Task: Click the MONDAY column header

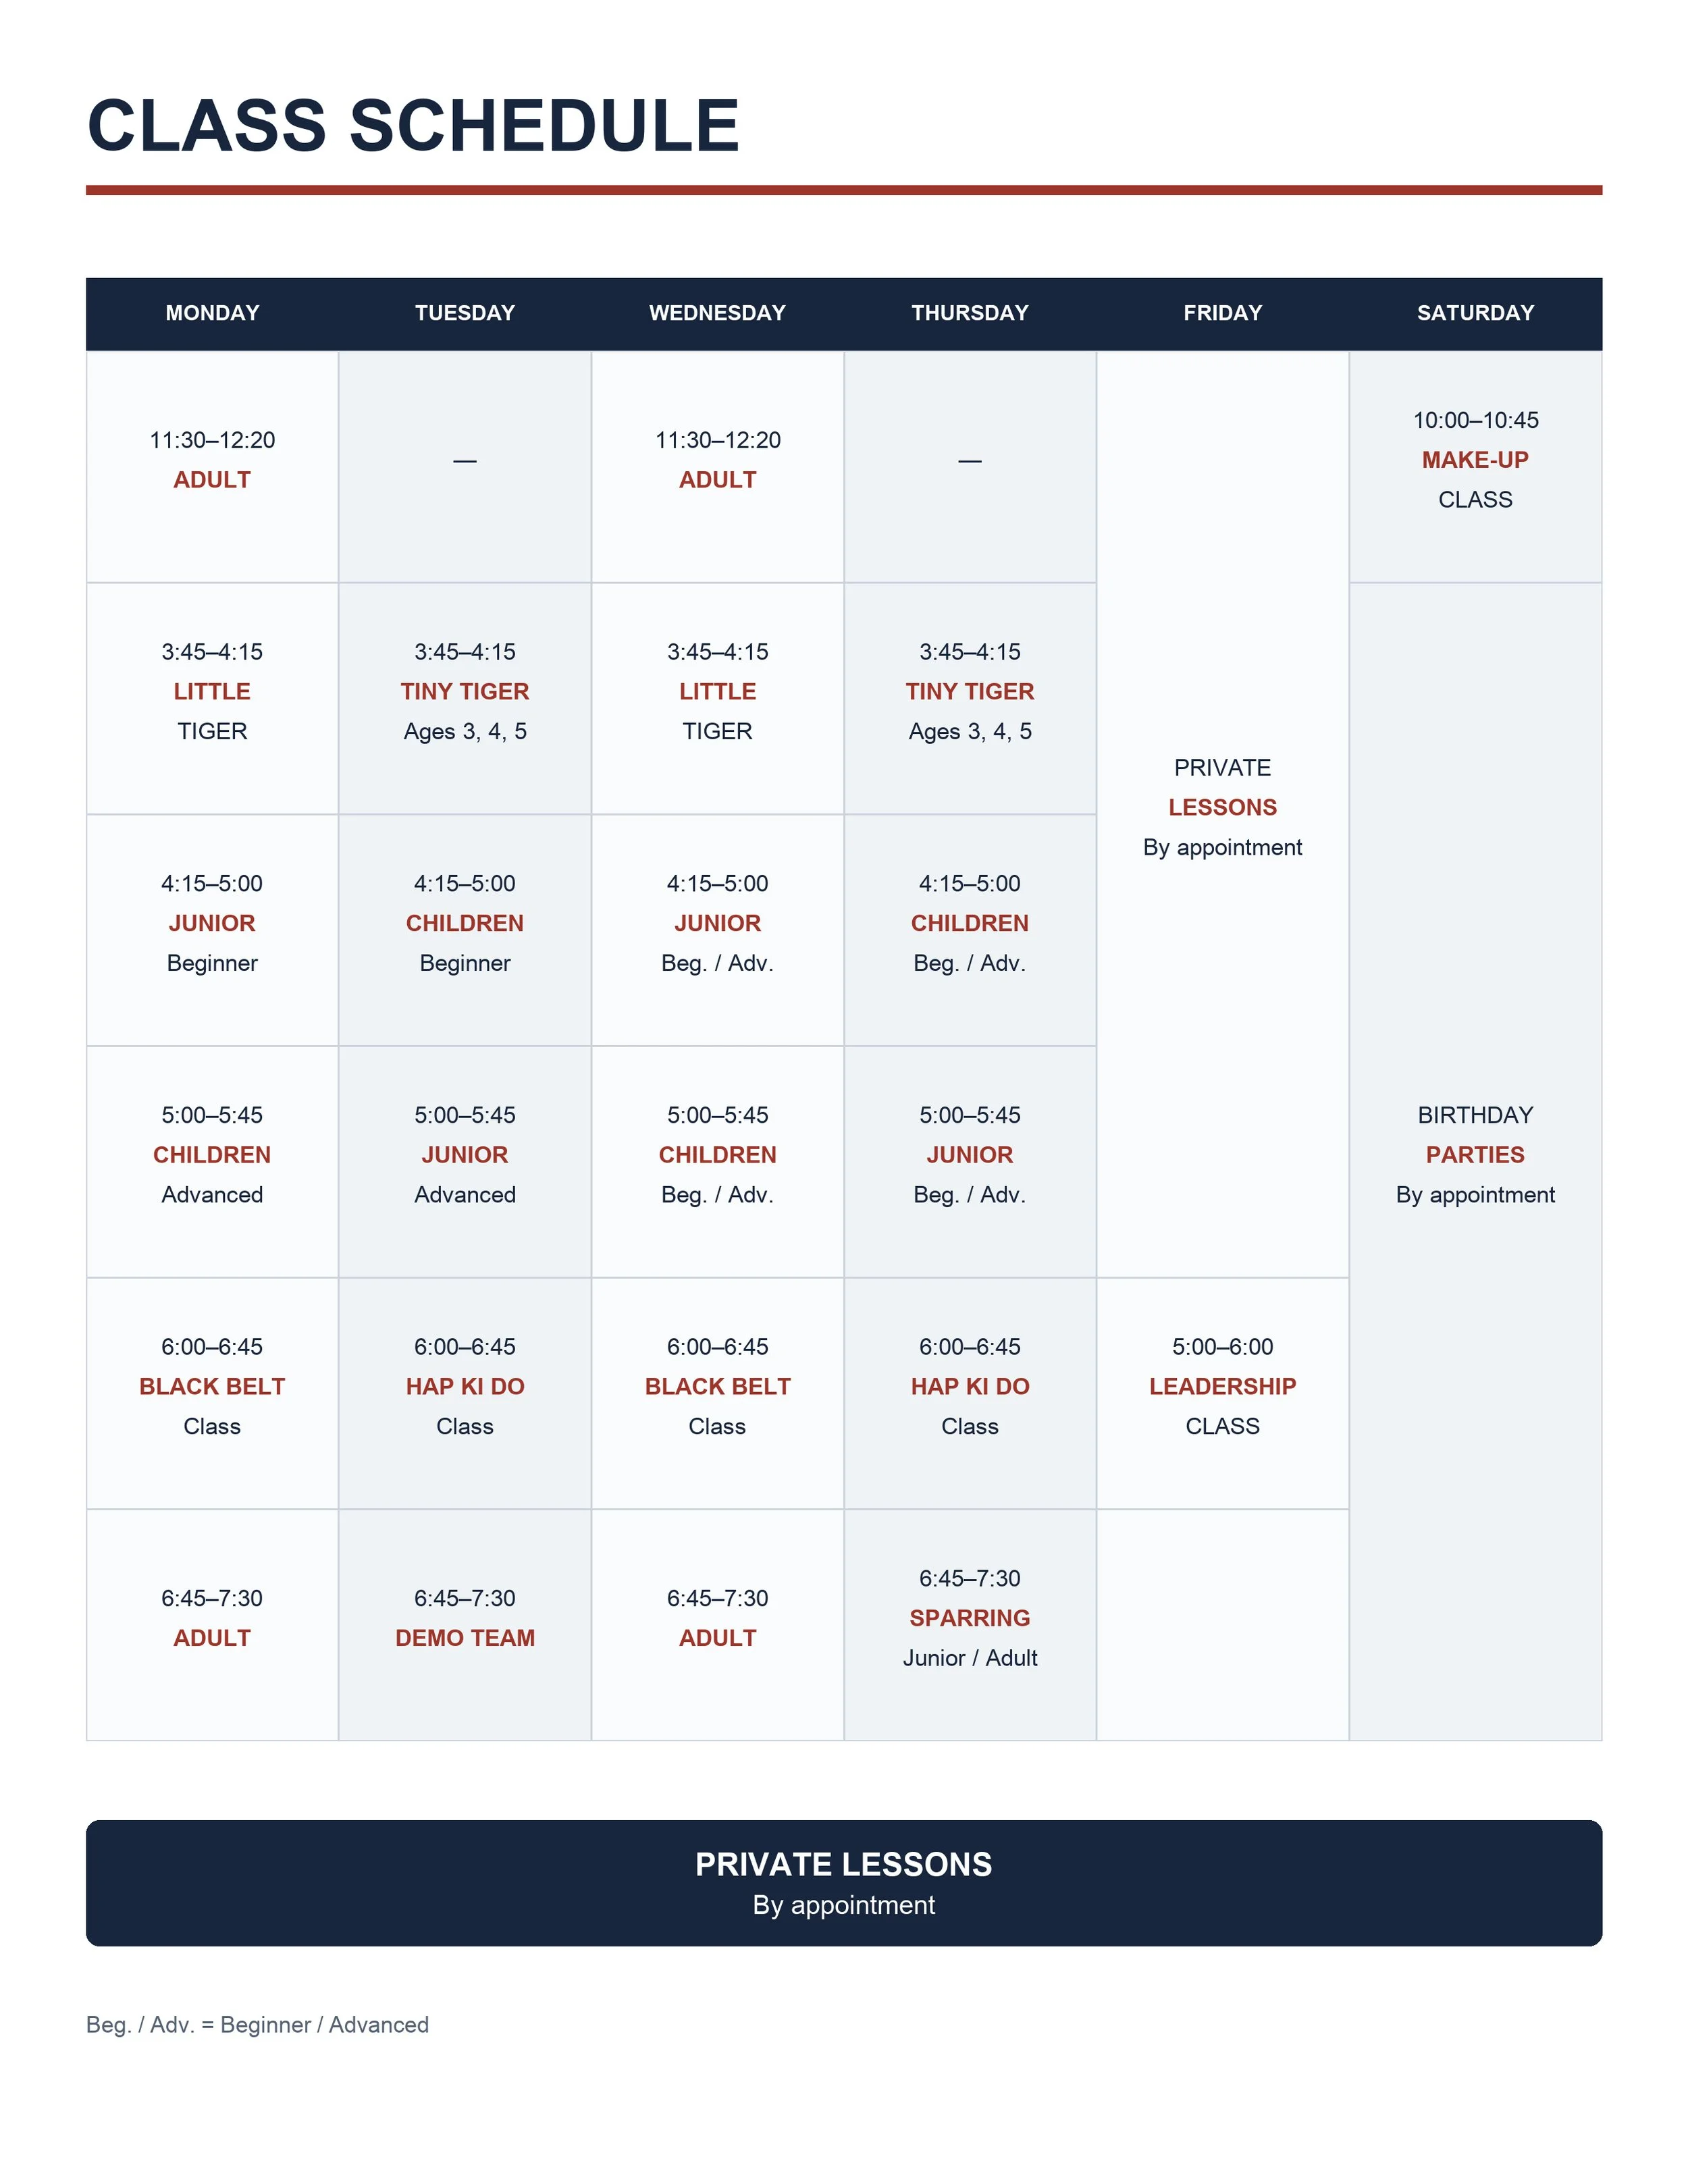Action: click(212, 313)
